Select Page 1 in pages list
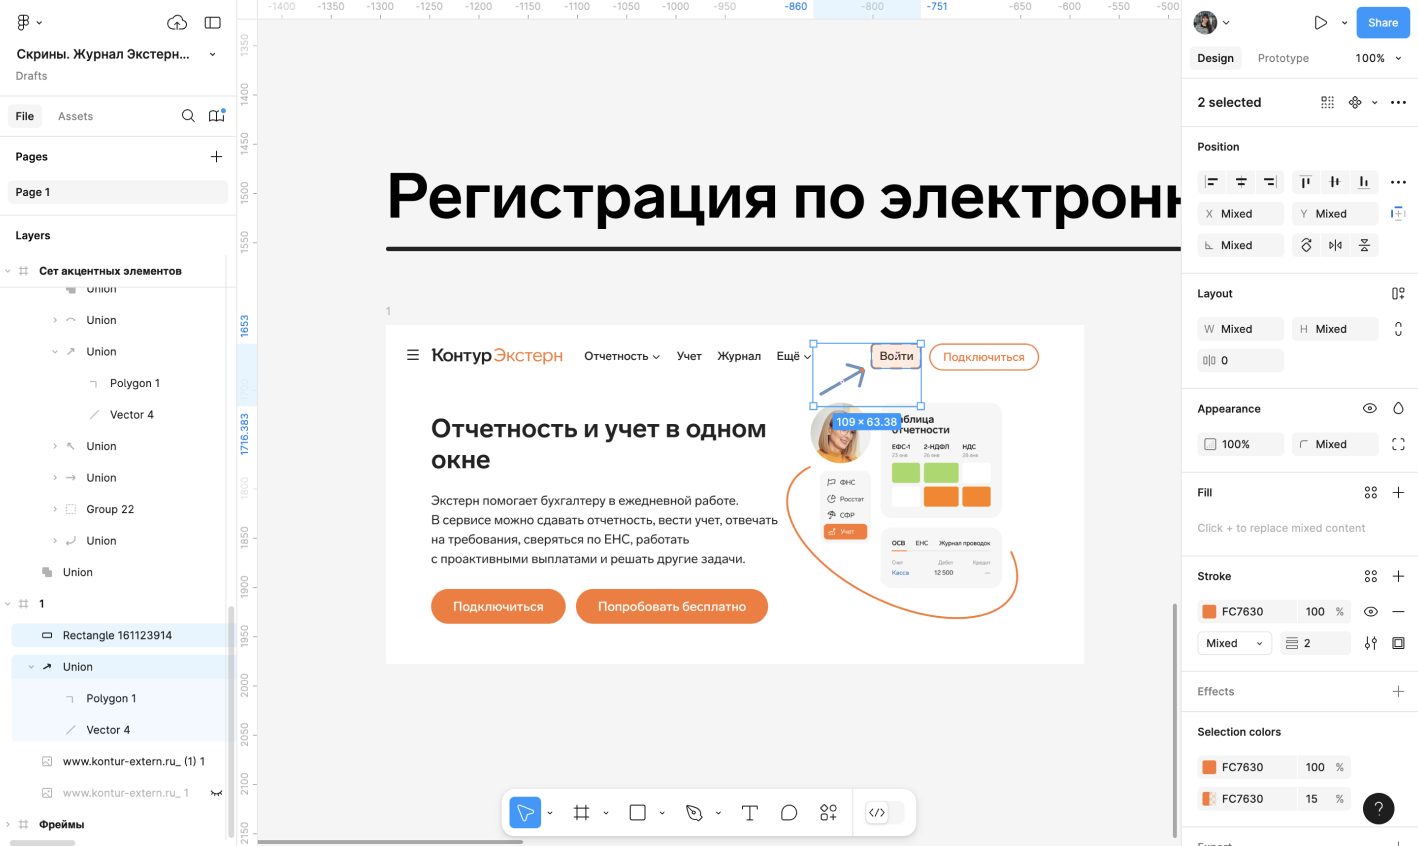 (118, 192)
